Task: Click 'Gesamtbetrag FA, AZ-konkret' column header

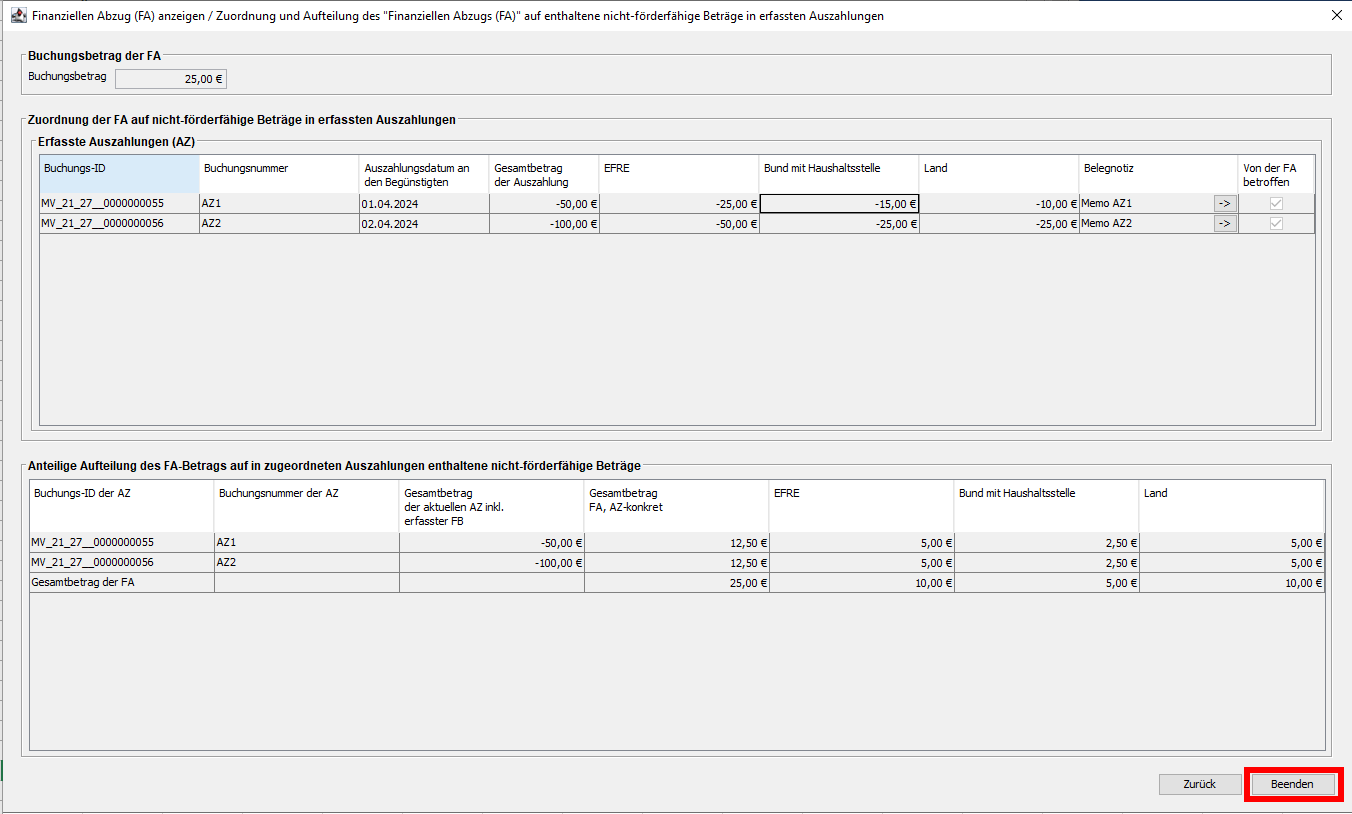Action: pos(676,505)
